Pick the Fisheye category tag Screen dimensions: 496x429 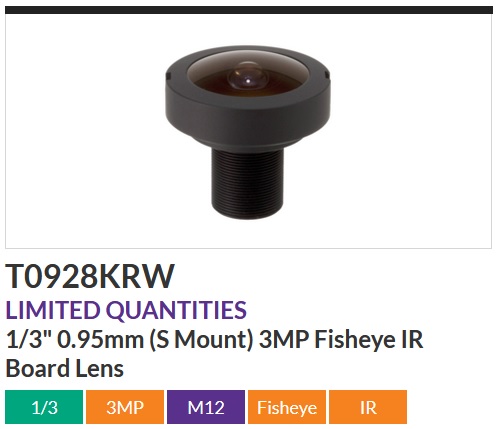(287, 407)
